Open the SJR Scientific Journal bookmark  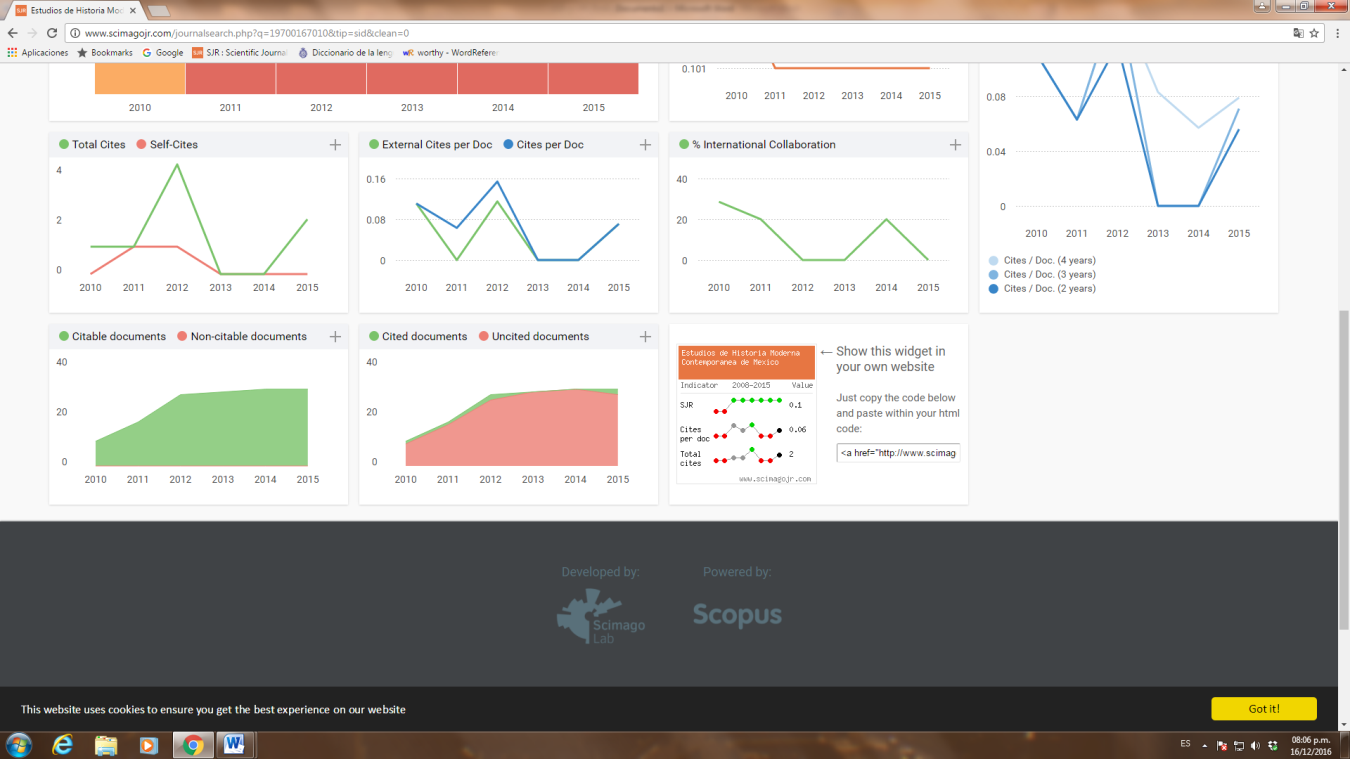click(x=240, y=53)
